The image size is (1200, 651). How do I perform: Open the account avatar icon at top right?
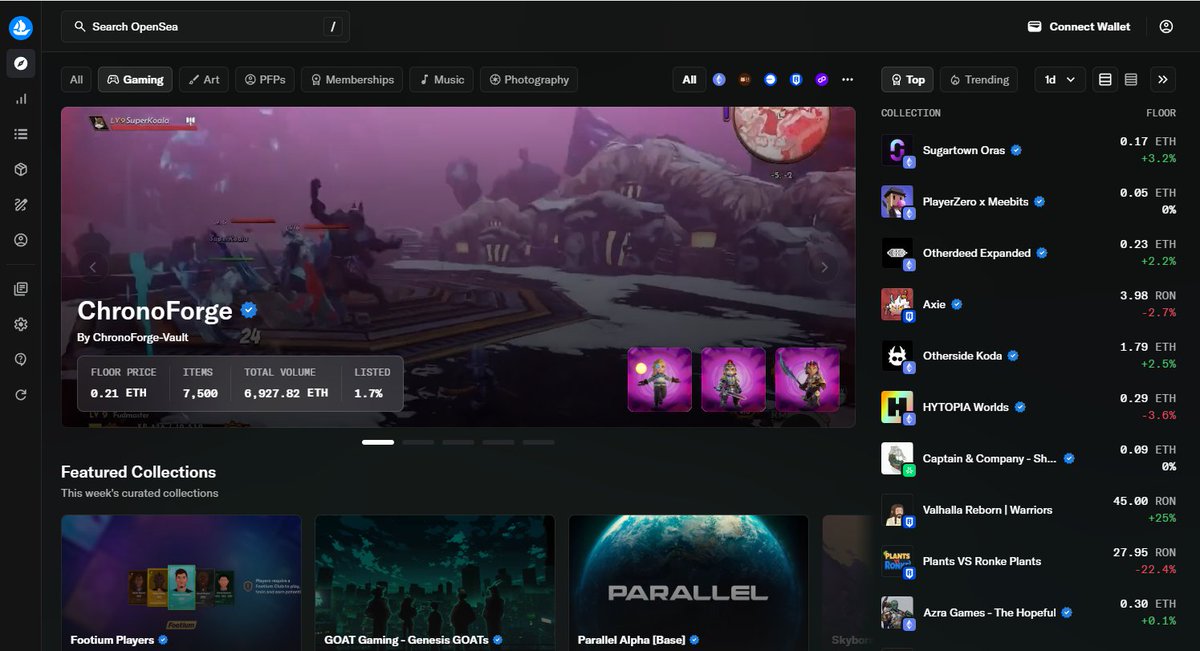point(1166,27)
